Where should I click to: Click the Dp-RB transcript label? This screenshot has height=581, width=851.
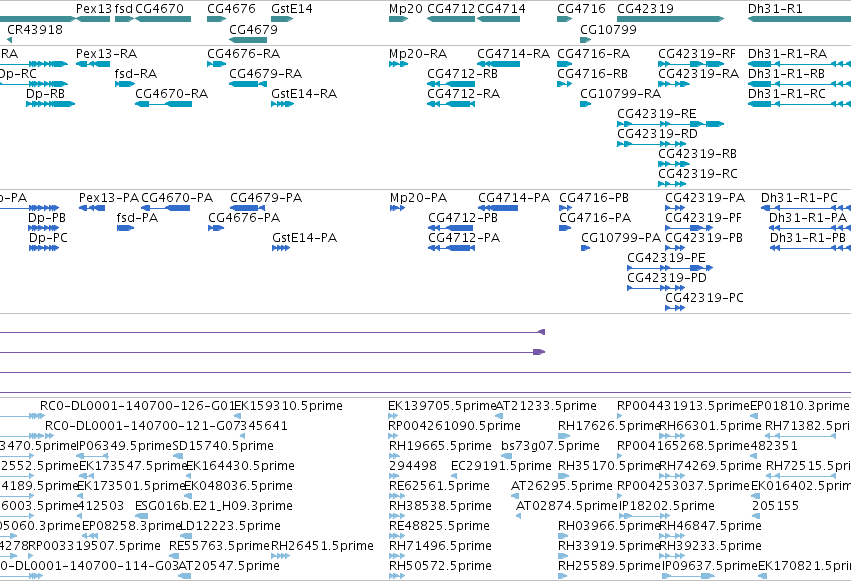tap(46, 94)
